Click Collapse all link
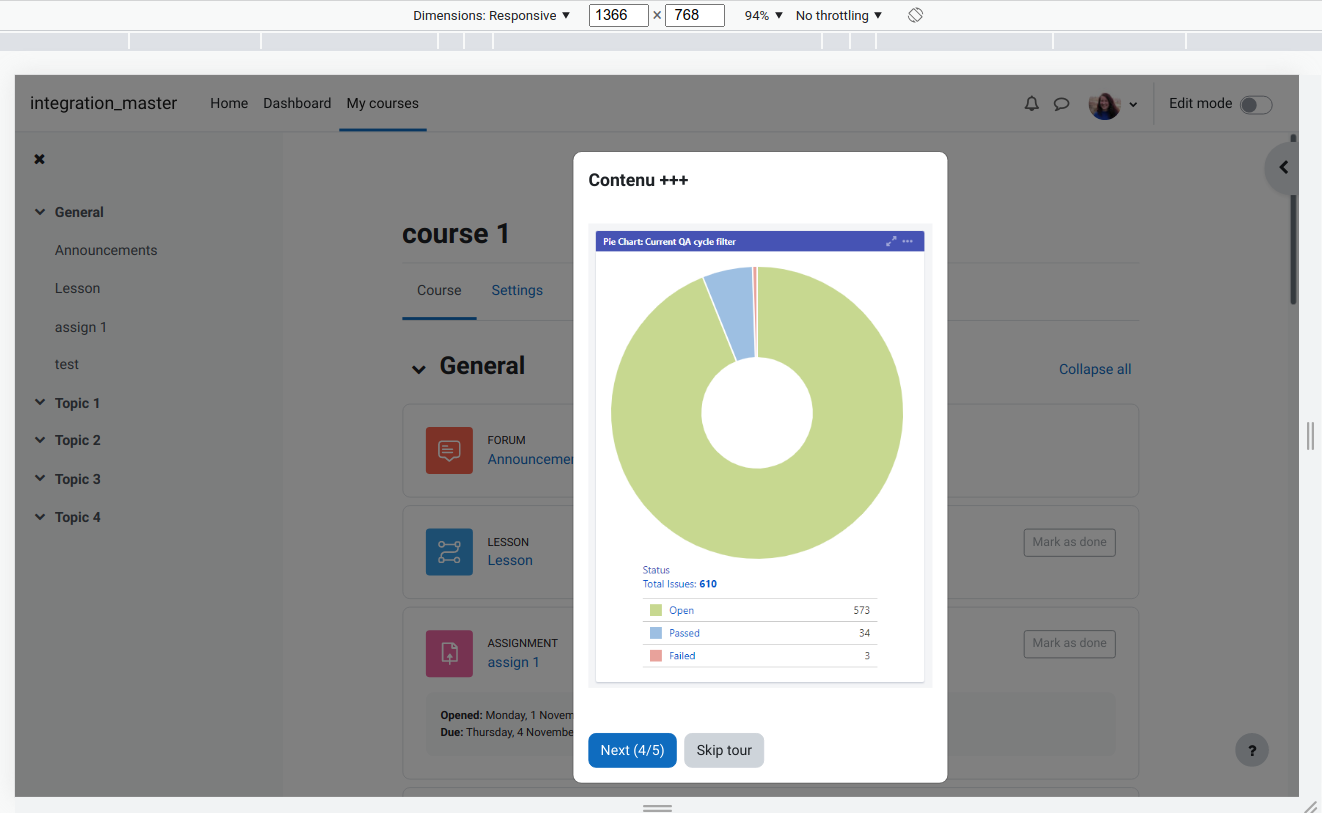The image size is (1322, 813). point(1095,369)
